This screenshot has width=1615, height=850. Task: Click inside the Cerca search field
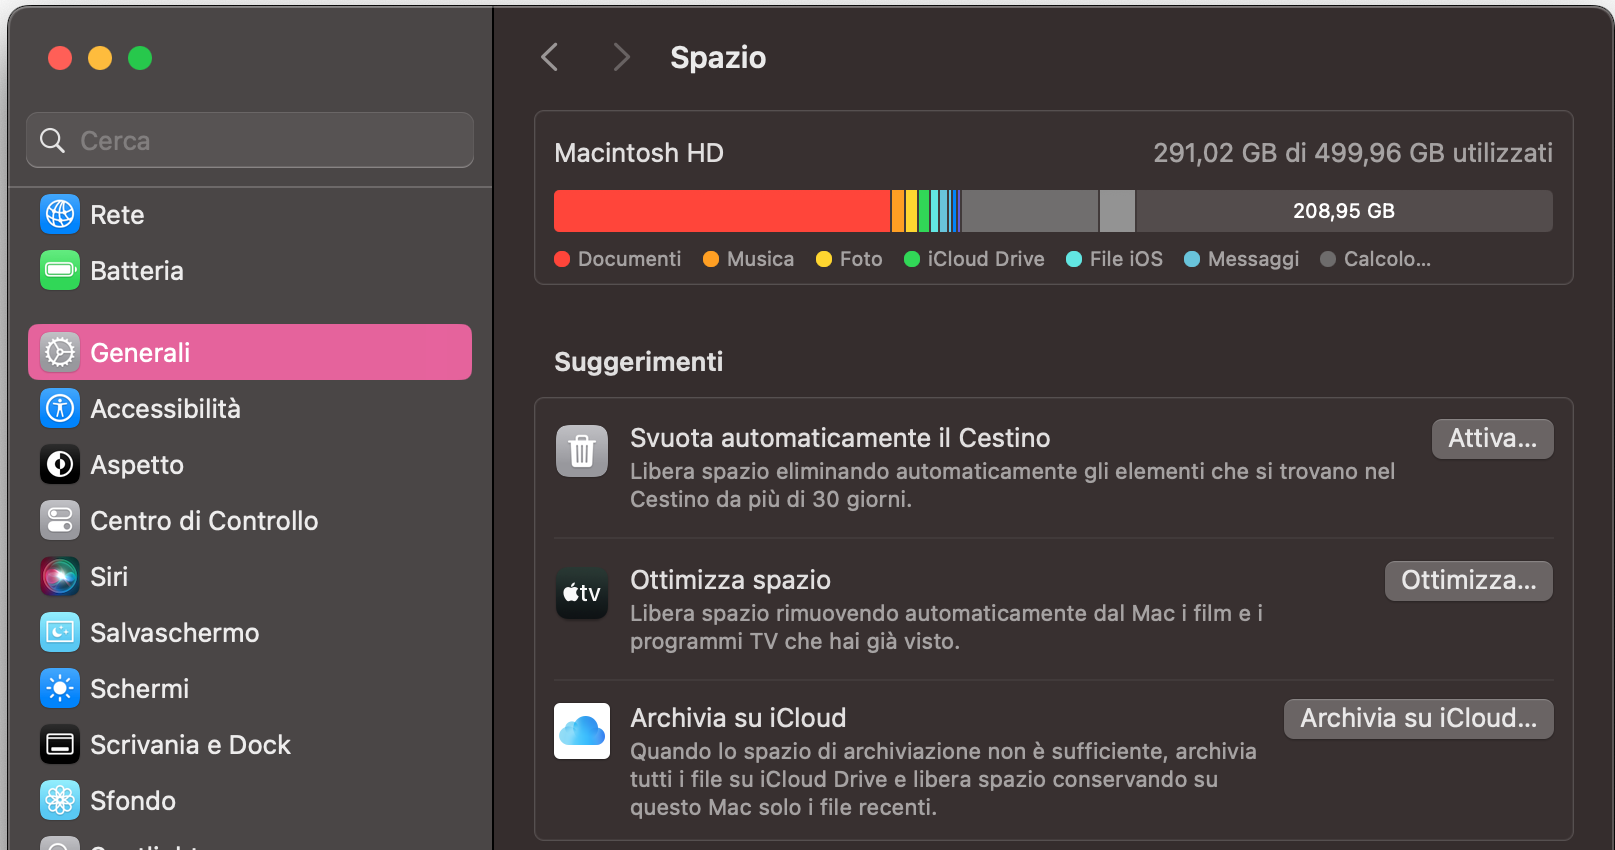[249, 140]
